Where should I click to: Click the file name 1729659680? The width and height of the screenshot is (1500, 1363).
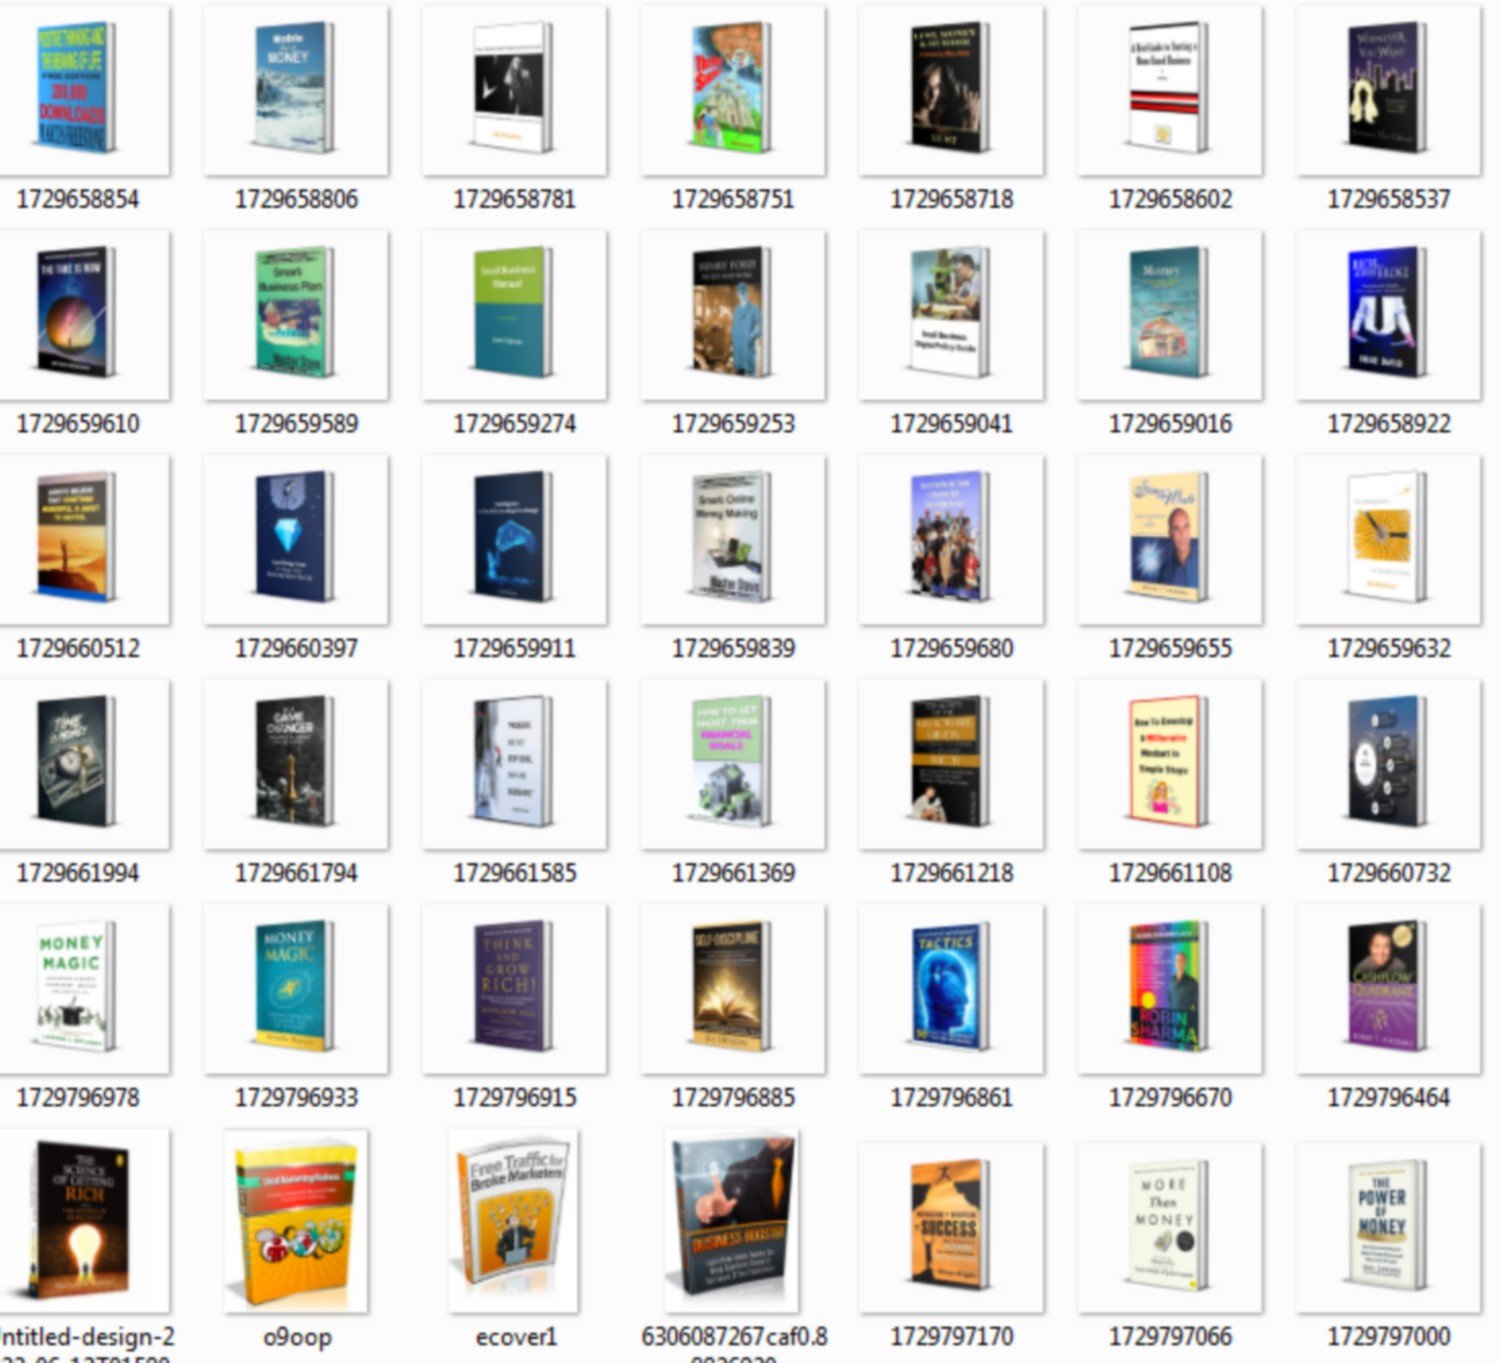(951, 649)
